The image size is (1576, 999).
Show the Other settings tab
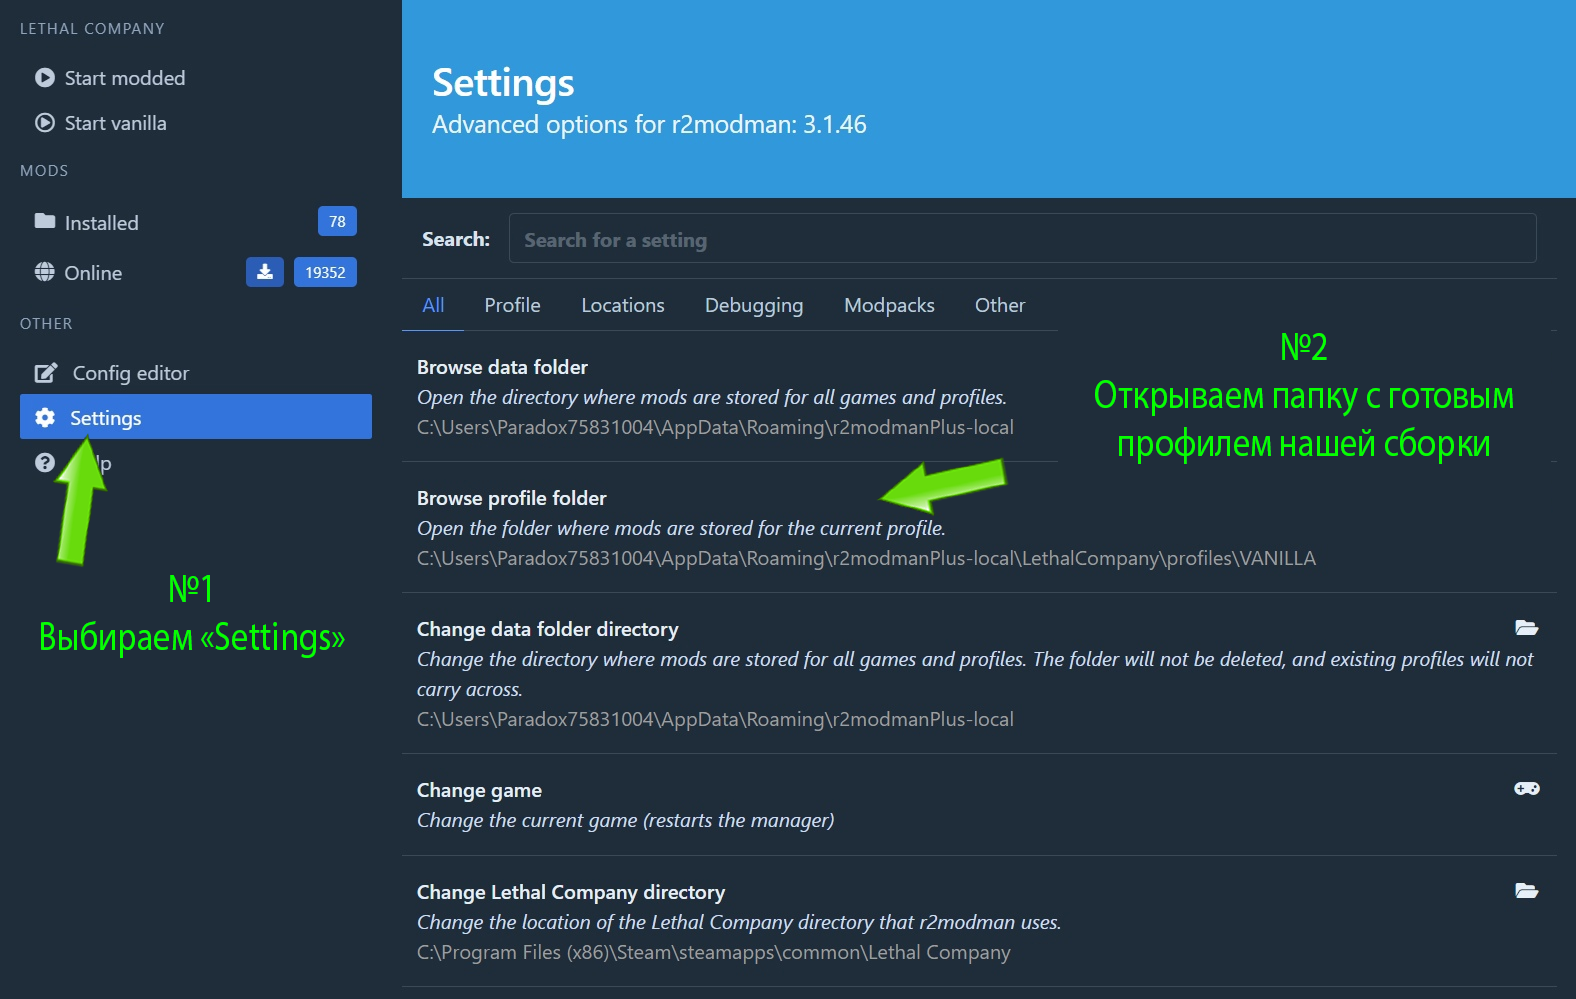tap(1000, 305)
